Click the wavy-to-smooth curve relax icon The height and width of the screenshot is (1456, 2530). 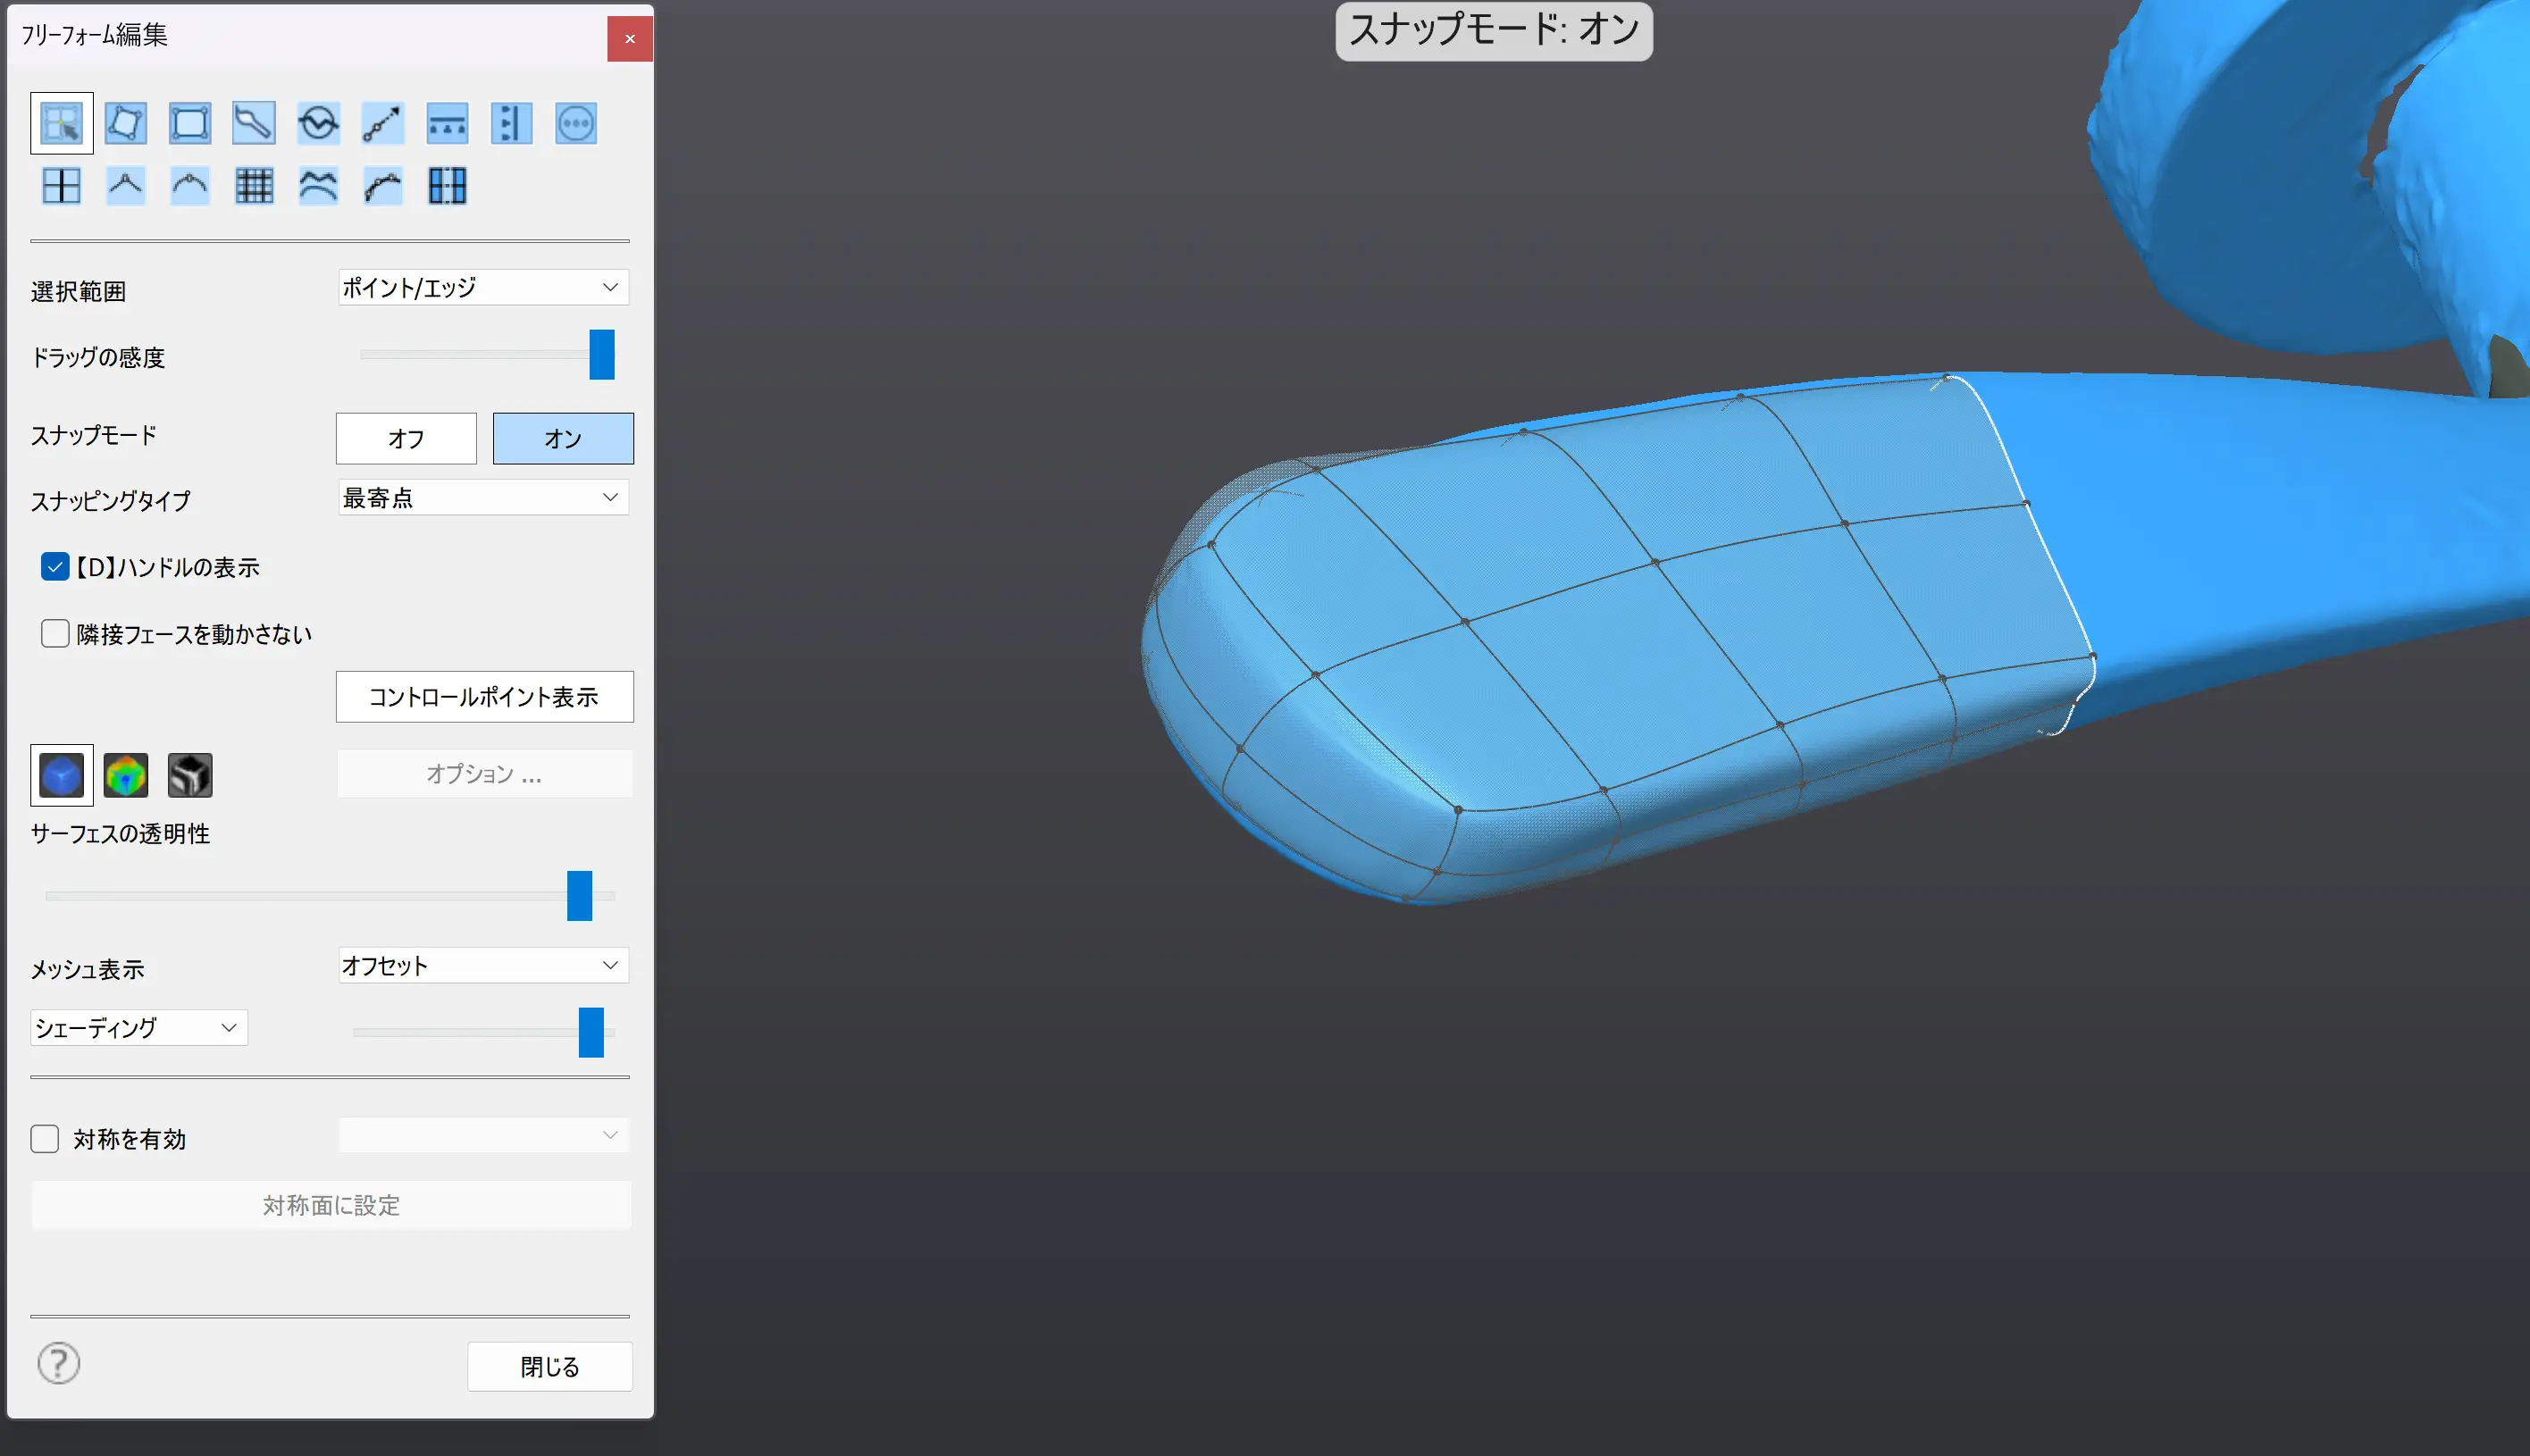click(318, 187)
